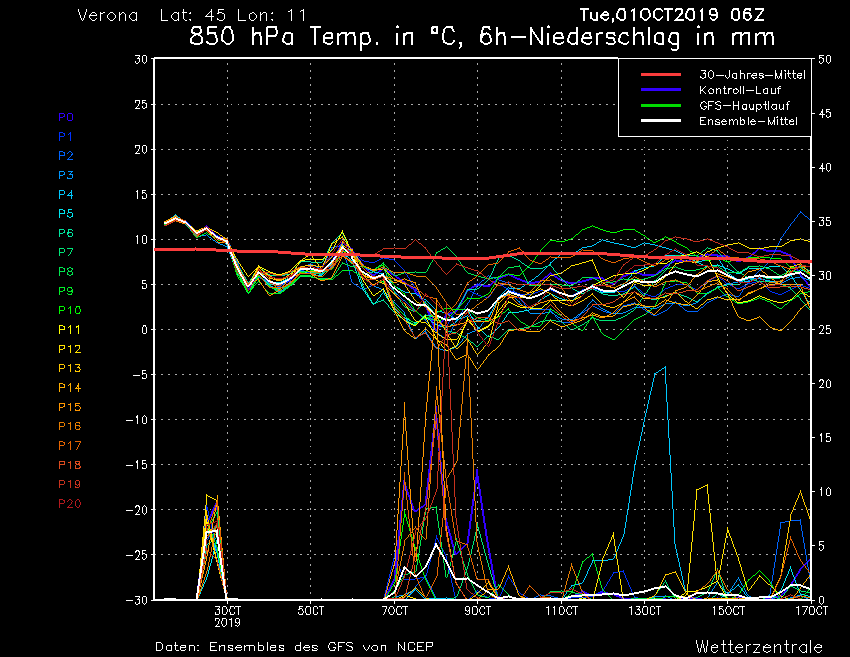Image resolution: width=850 pixels, height=657 pixels.
Task: Click the '5OCT' date axis label
Action: pyautogui.click(x=311, y=611)
